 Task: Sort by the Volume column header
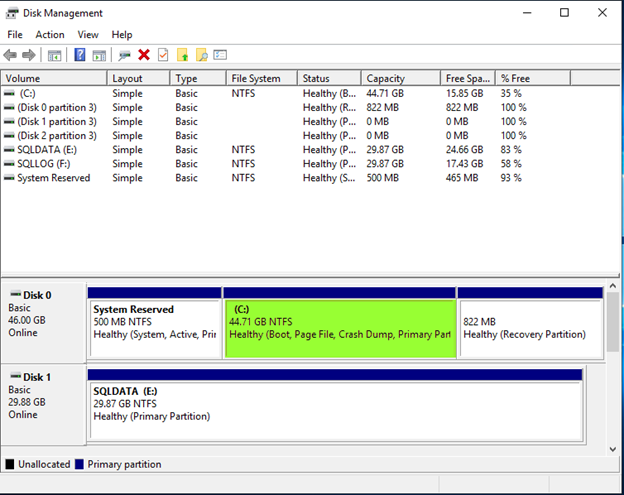pyautogui.click(x=54, y=78)
